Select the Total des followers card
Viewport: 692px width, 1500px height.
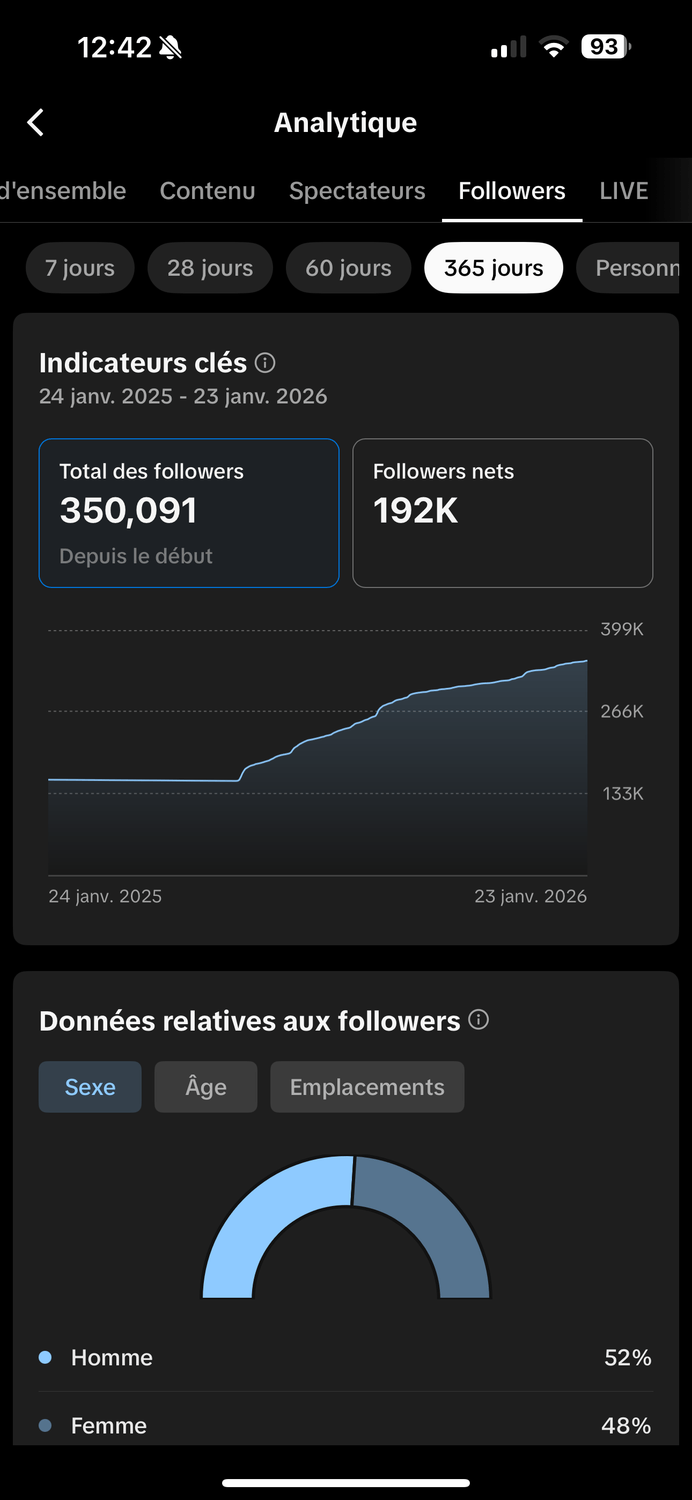click(189, 513)
